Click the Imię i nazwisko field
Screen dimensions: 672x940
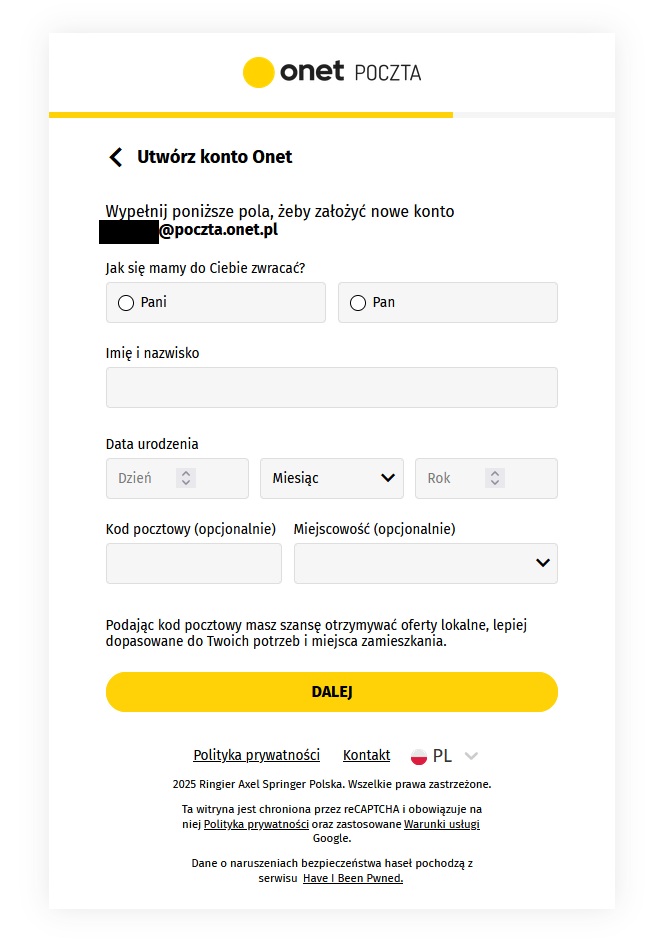[x=331, y=387]
